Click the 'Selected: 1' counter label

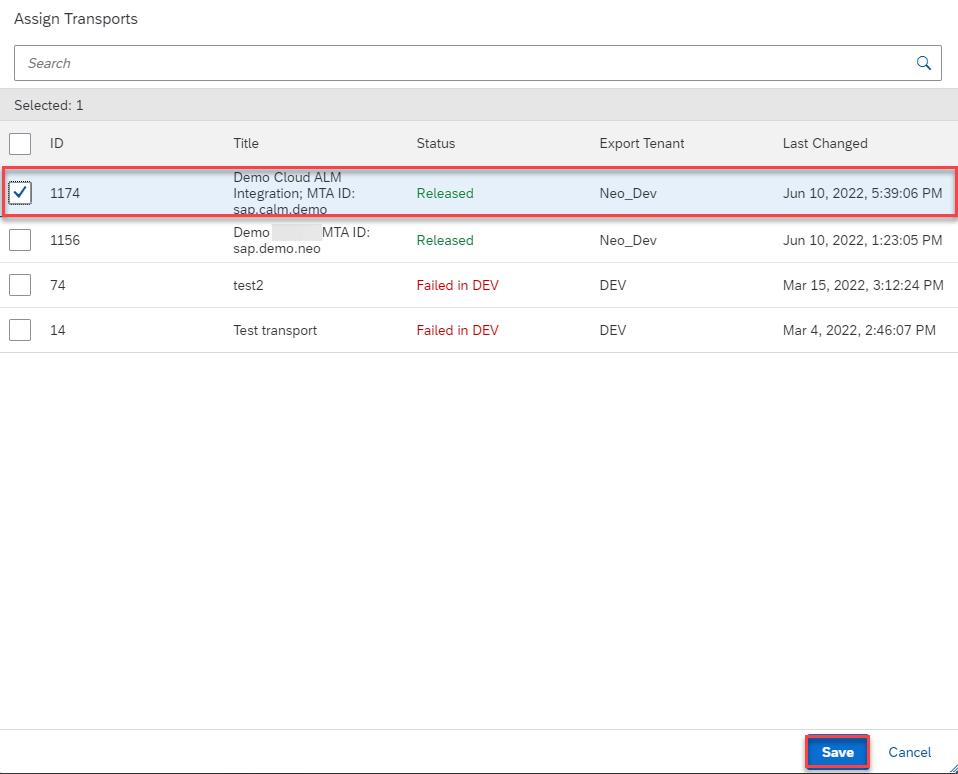[x=49, y=105]
